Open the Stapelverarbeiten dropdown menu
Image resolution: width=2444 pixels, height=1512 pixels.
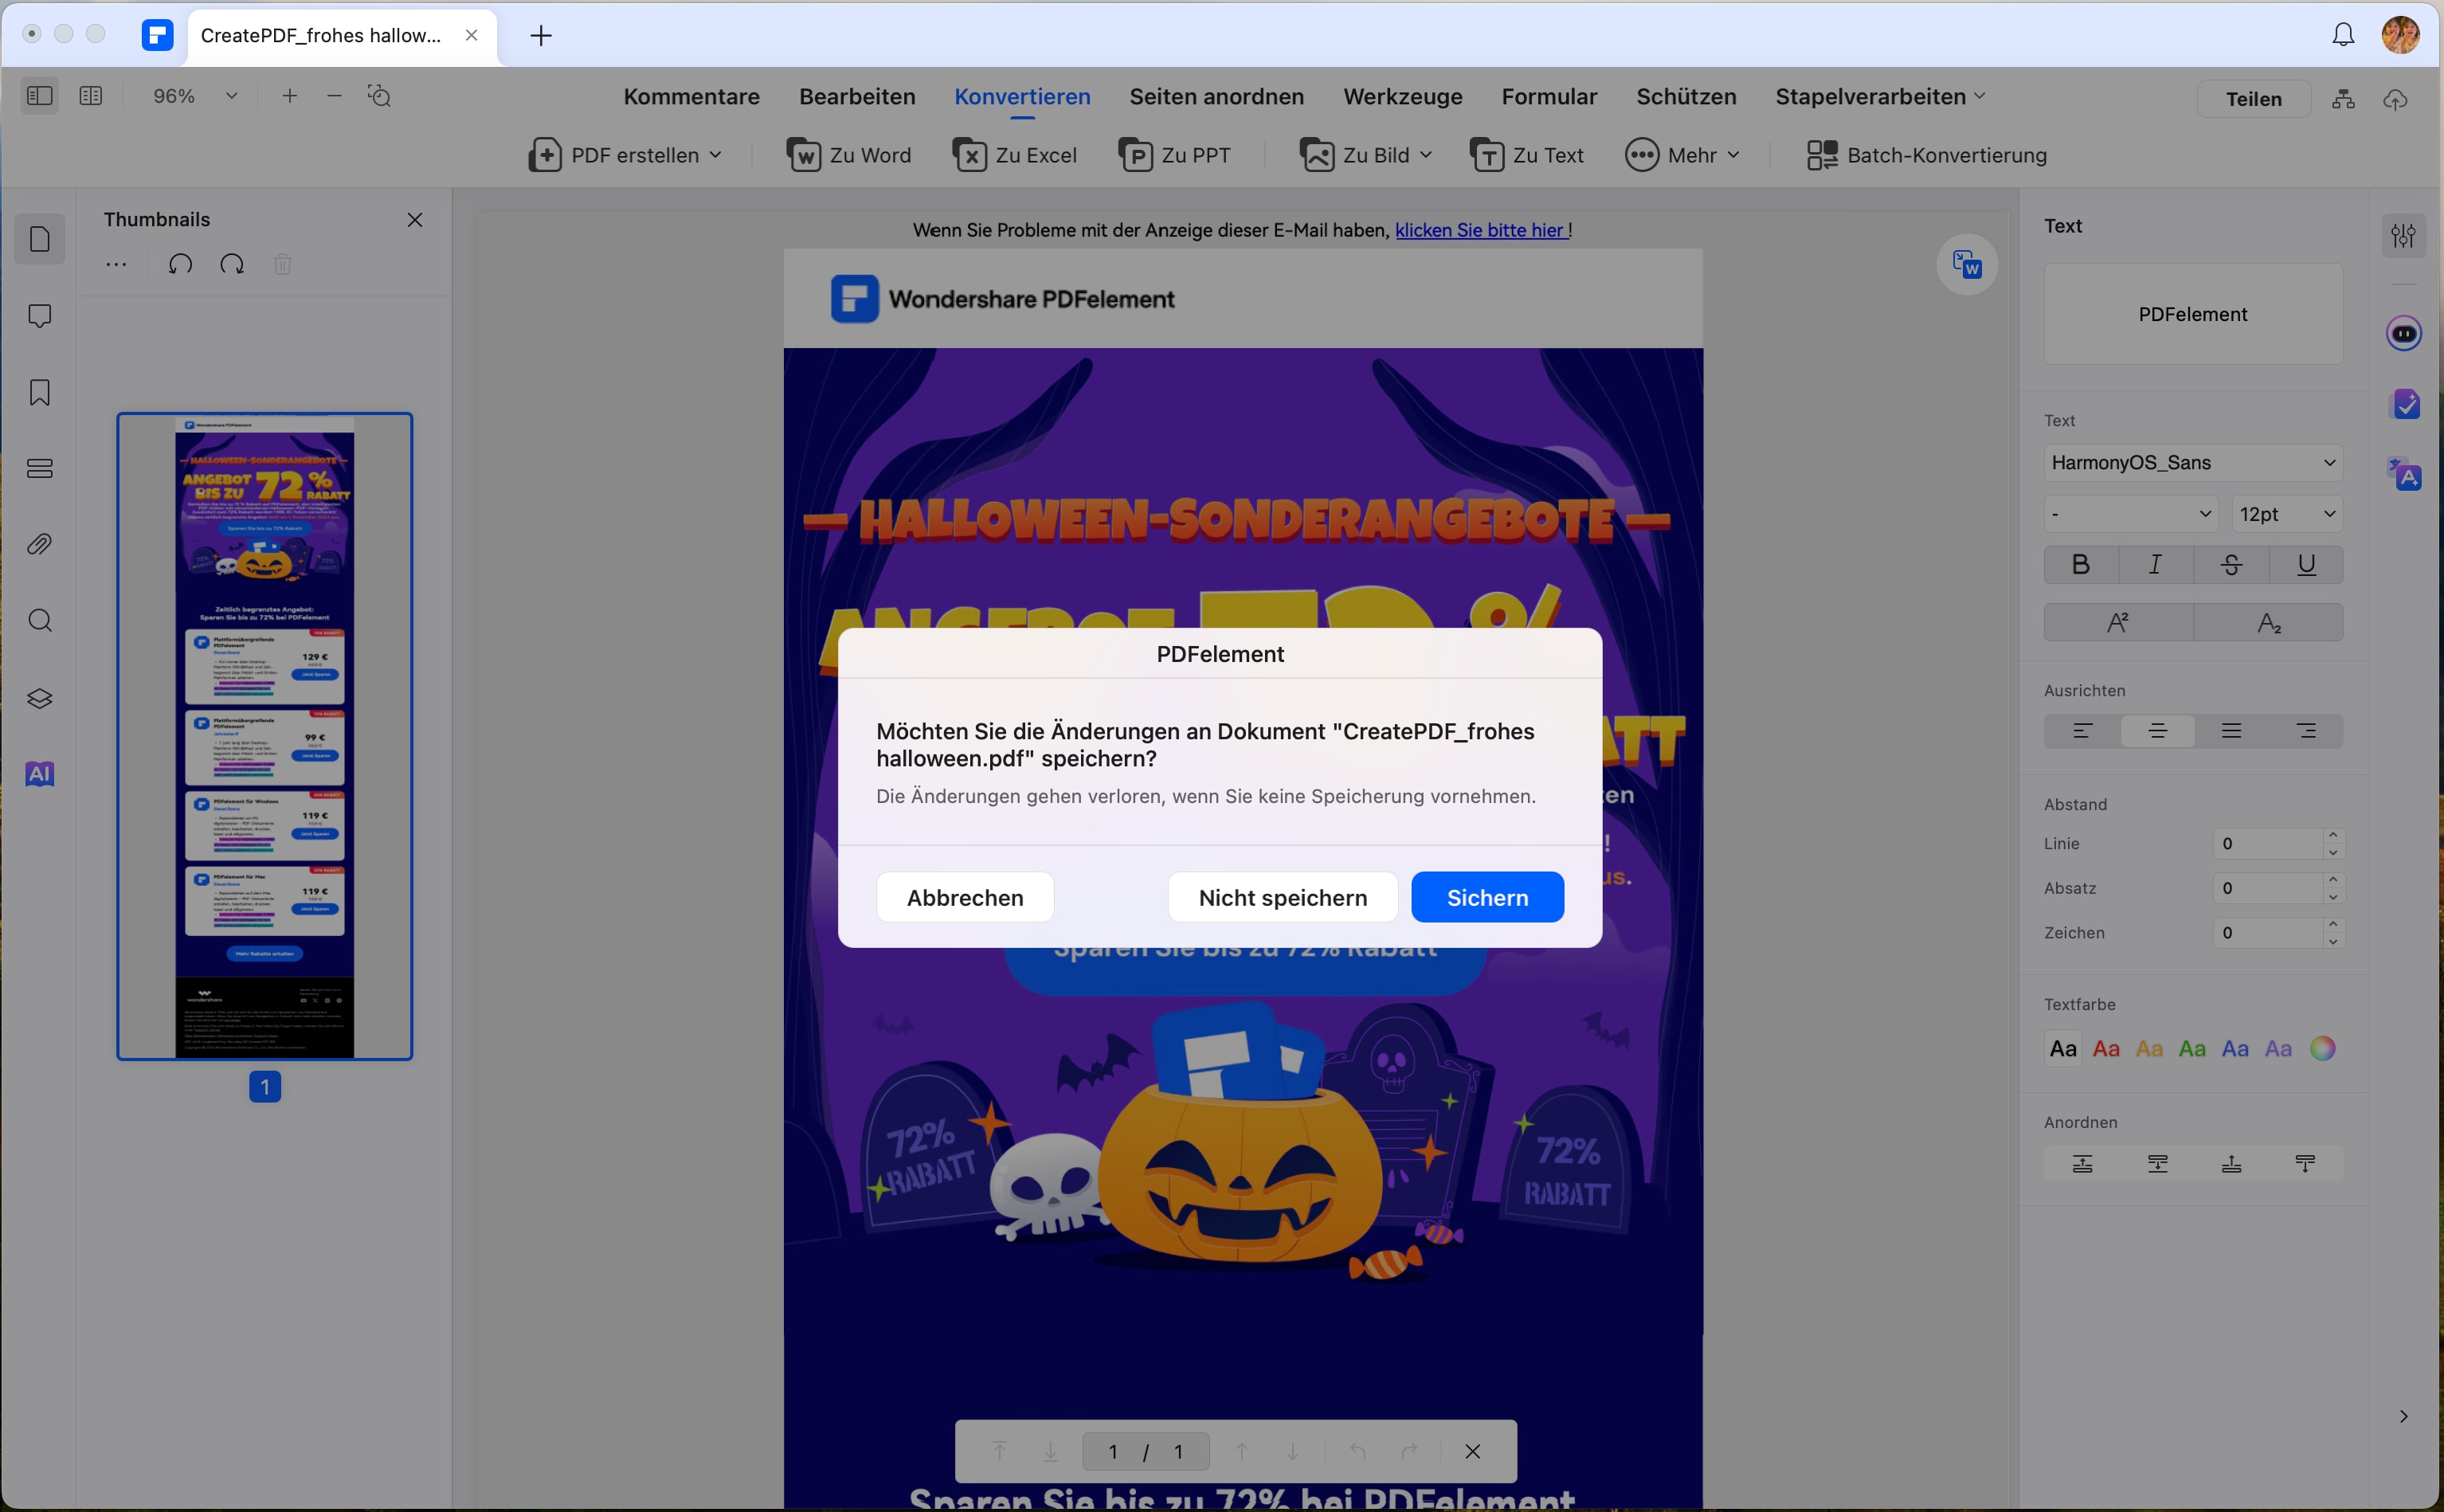[x=1880, y=97]
